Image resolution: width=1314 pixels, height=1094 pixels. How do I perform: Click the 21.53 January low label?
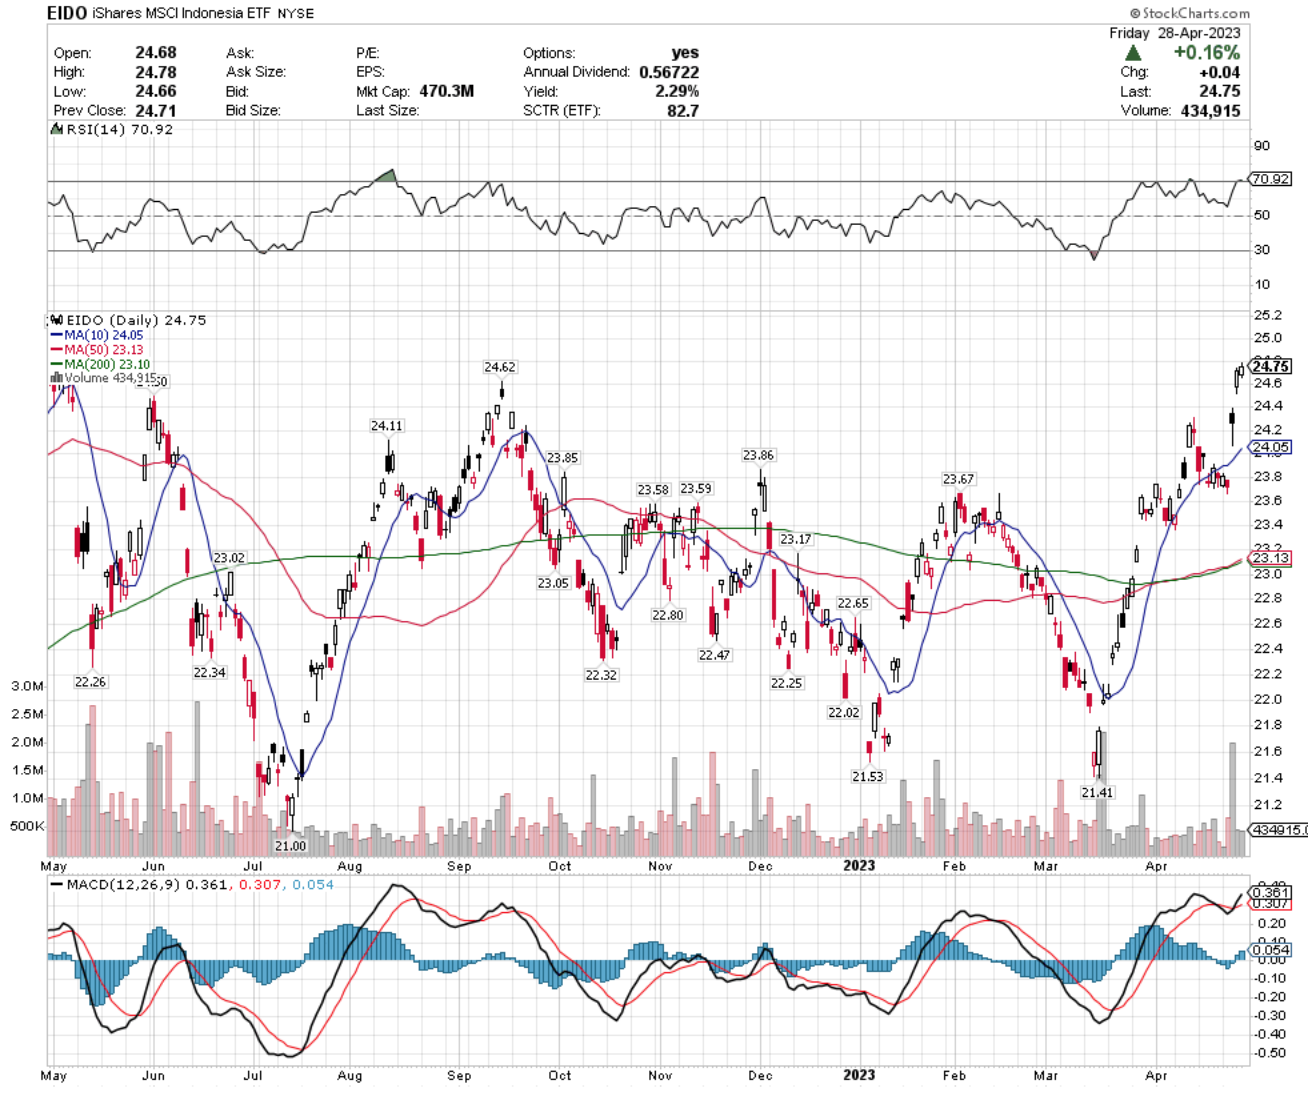868,776
